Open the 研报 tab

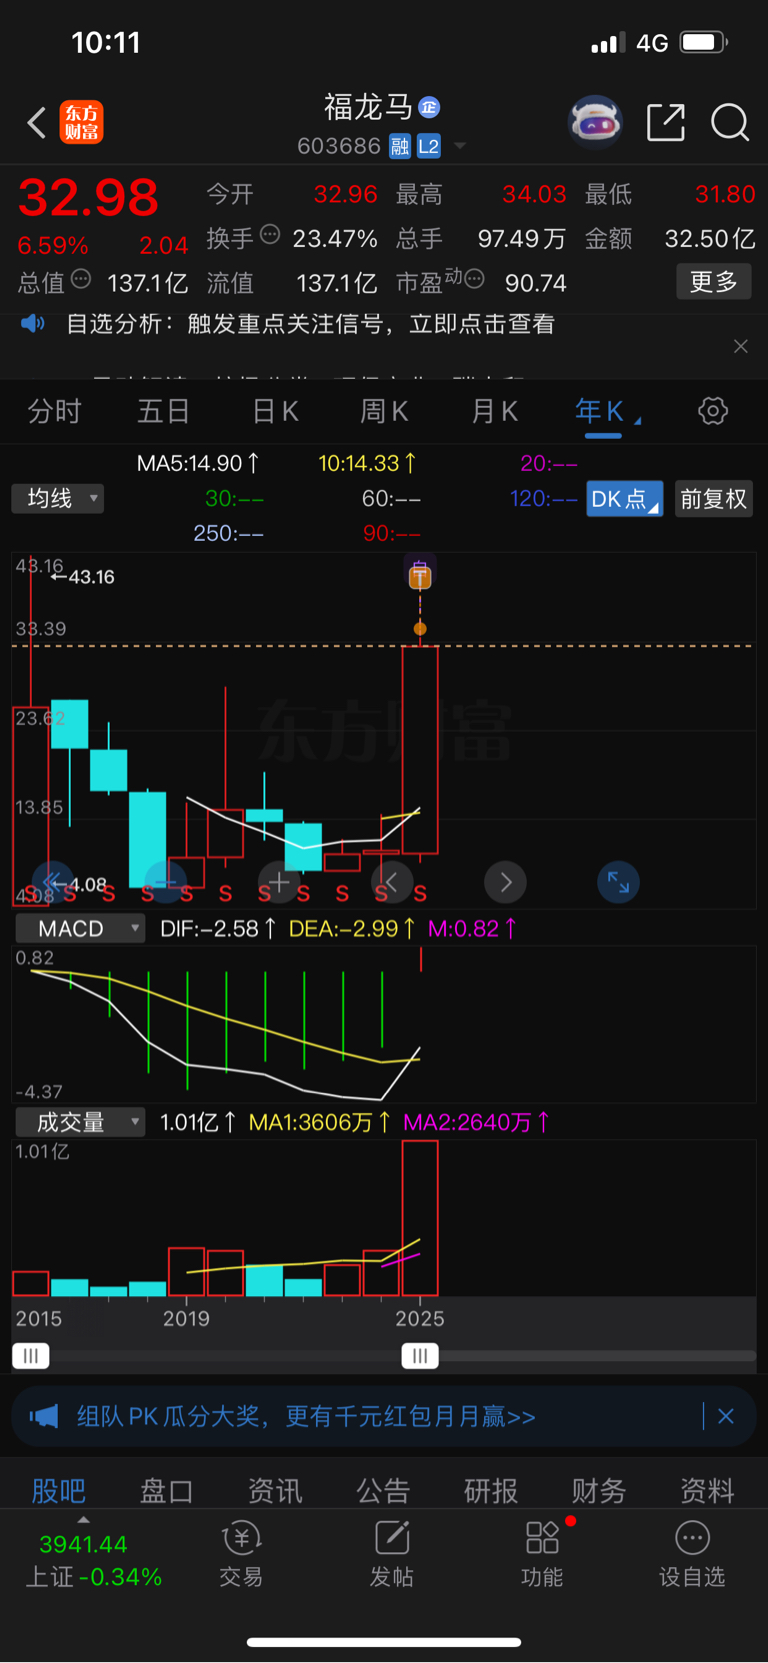coord(491,1491)
